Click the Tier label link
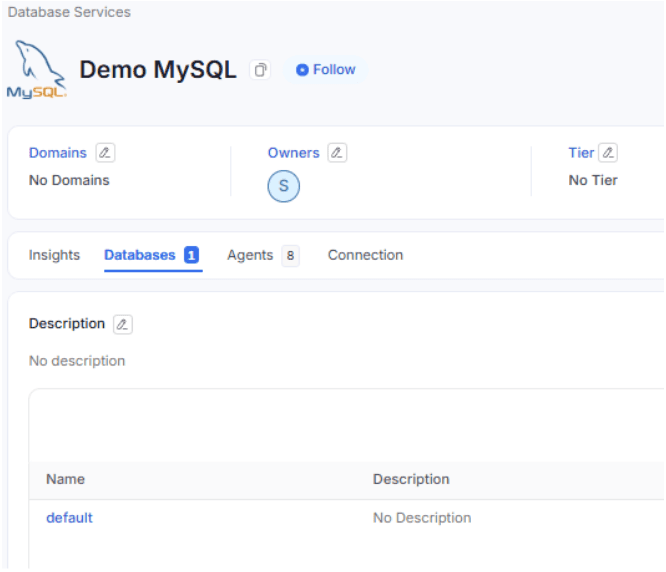Screen dimensions: 666x572 pyautogui.click(x=581, y=153)
